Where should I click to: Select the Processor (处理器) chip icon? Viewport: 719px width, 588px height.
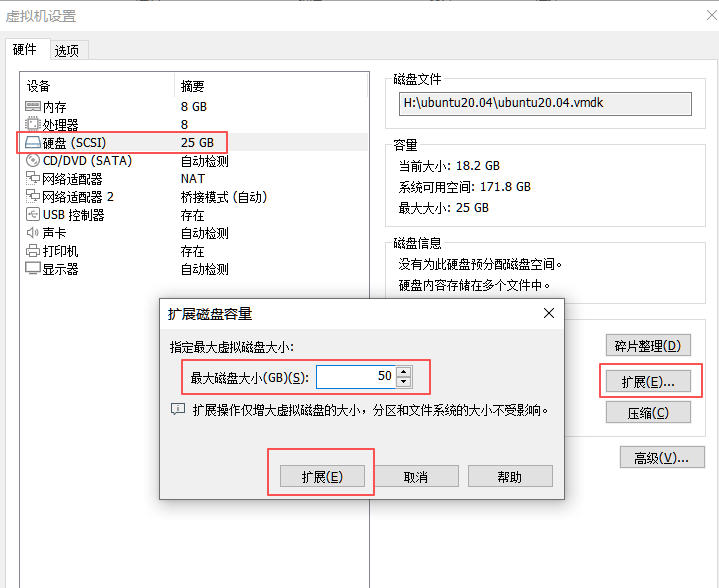pos(32,124)
